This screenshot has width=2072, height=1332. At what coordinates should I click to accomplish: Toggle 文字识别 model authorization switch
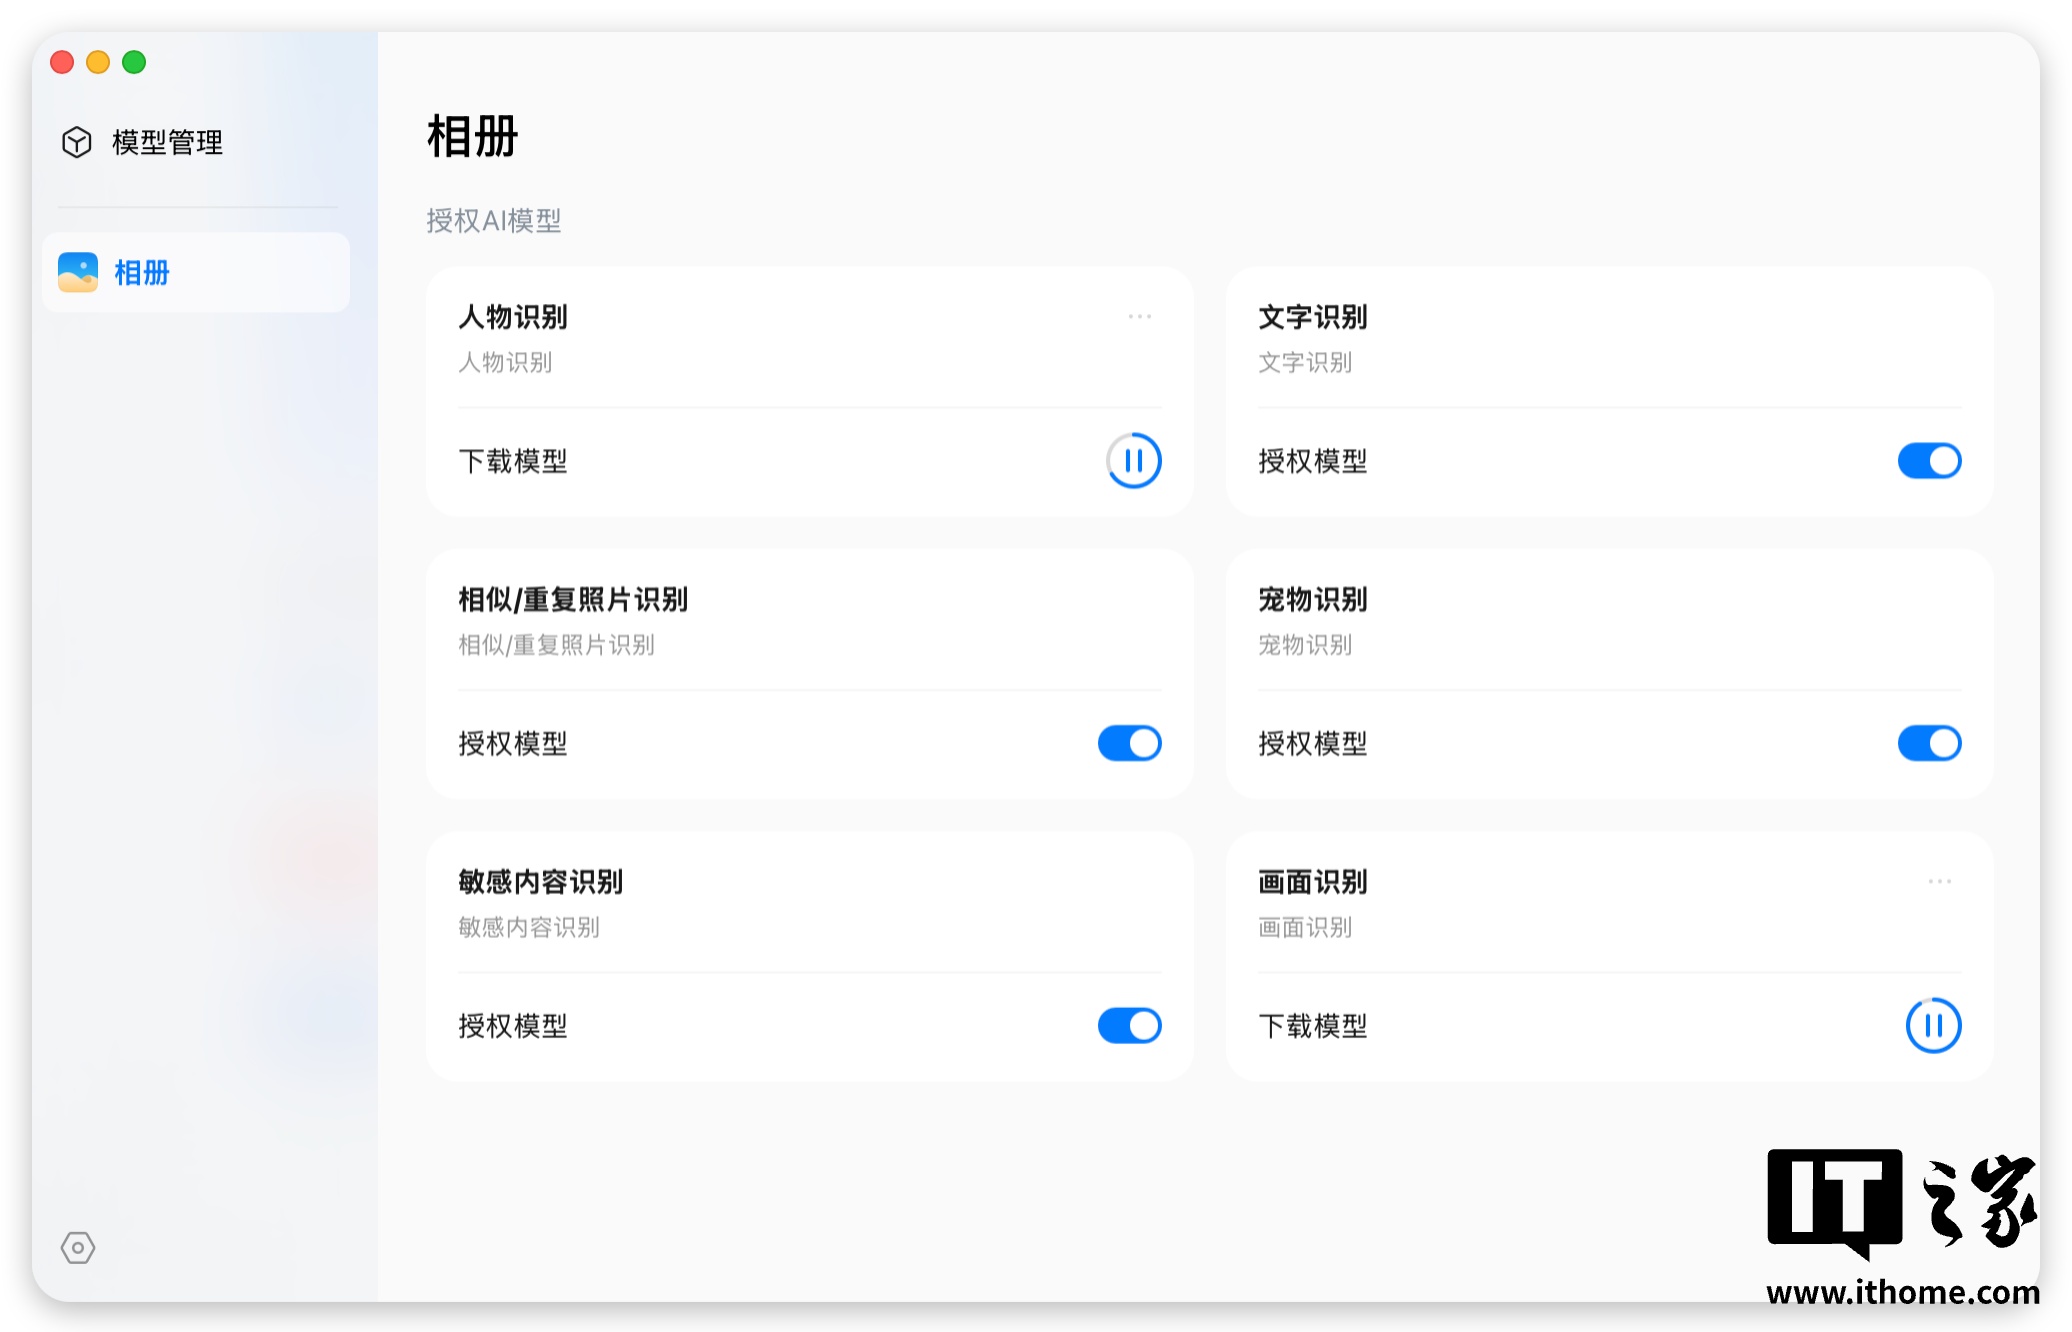click(1929, 461)
